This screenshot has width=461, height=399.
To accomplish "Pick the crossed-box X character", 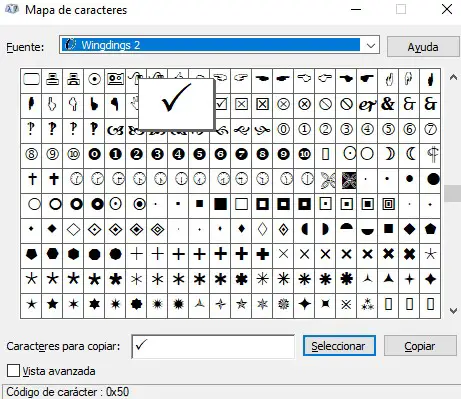I will [241, 104].
